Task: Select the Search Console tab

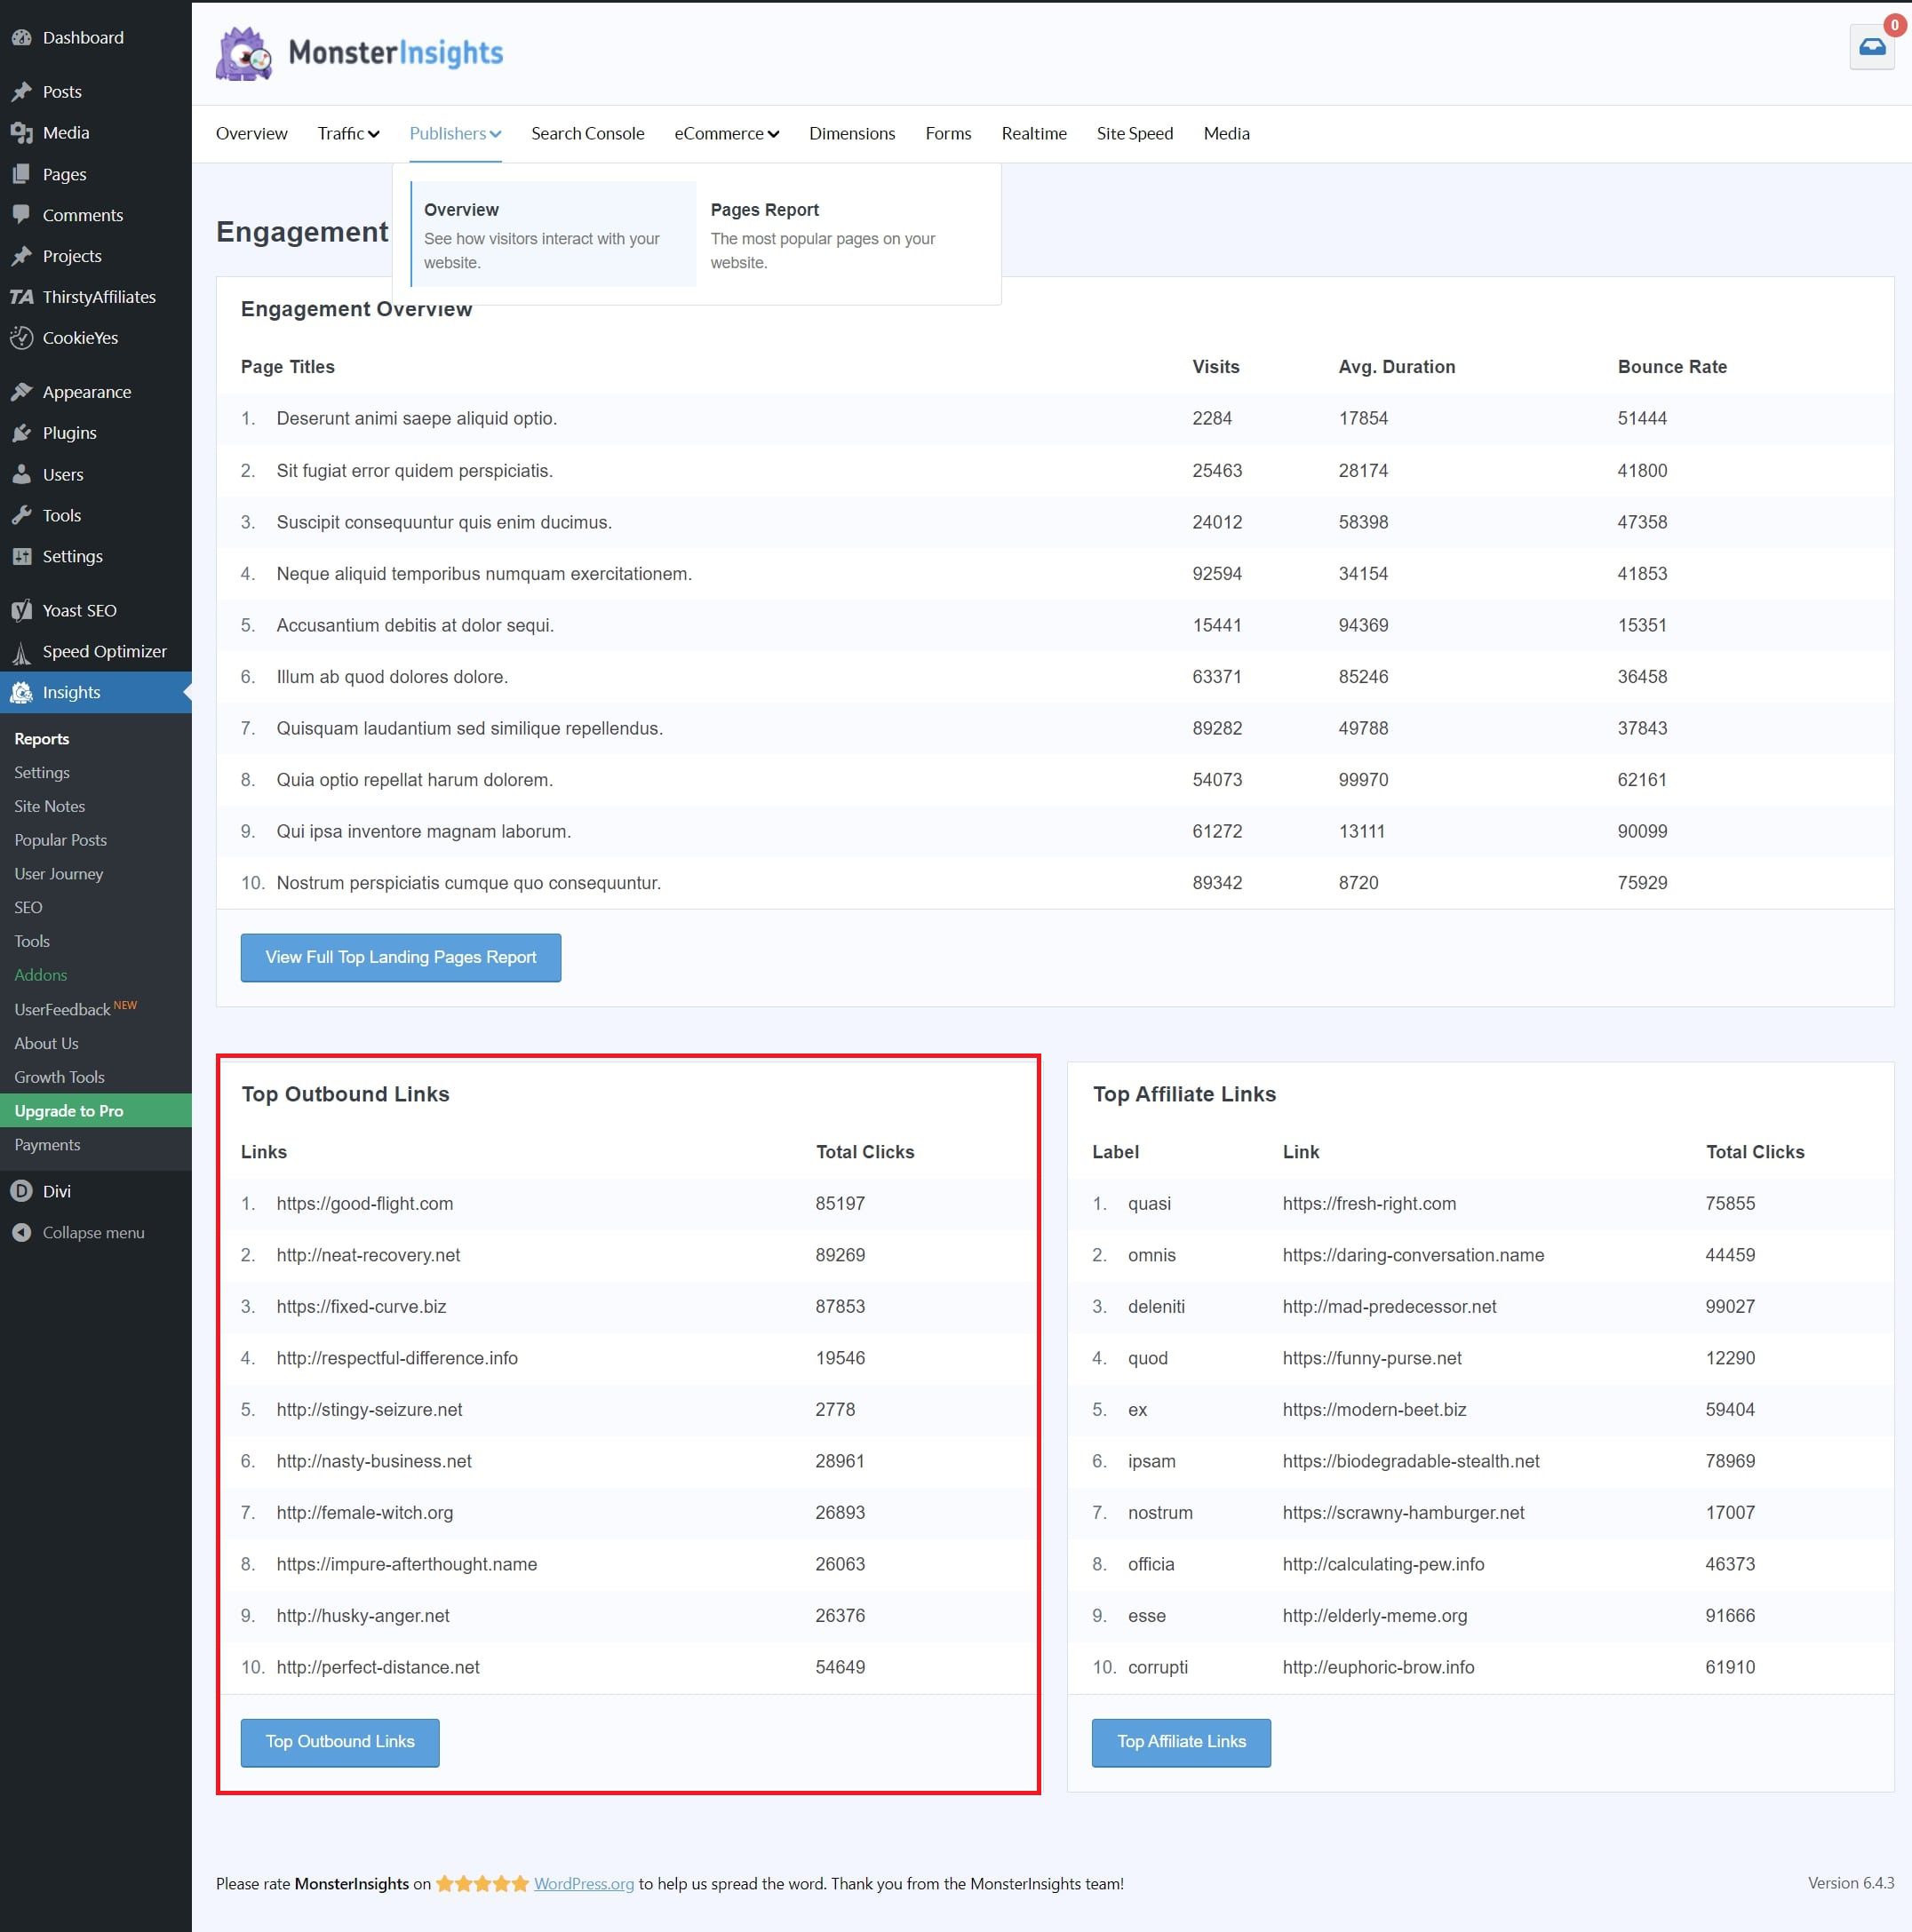Action: point(588,133)
